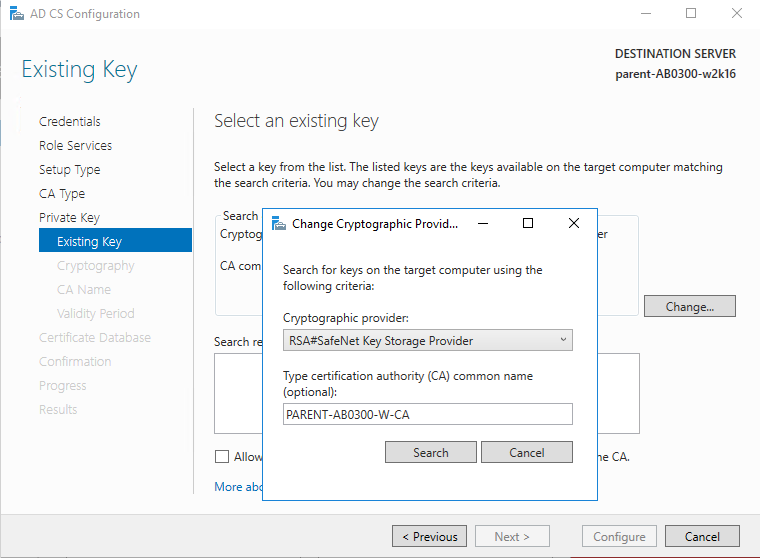
Task: Select the Results step
Action: point(58,410)
